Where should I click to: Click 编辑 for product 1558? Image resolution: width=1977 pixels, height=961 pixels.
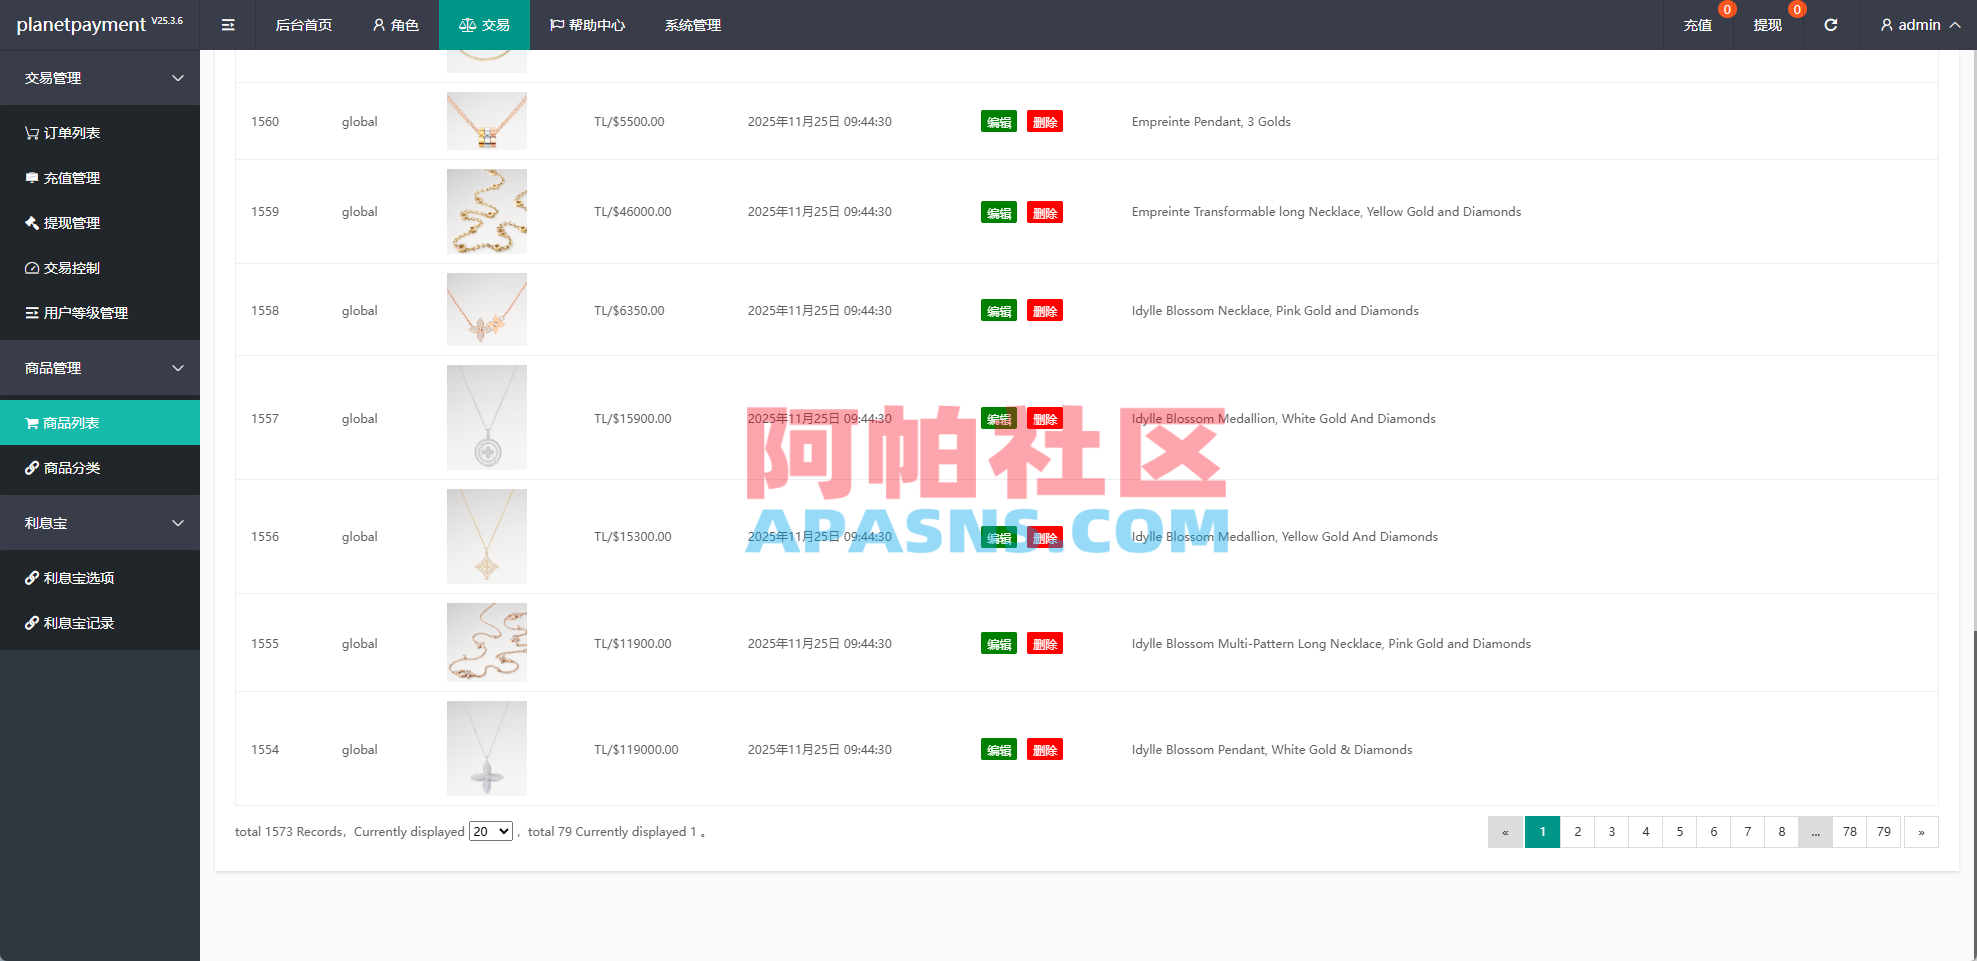click(x=999, y=311)
